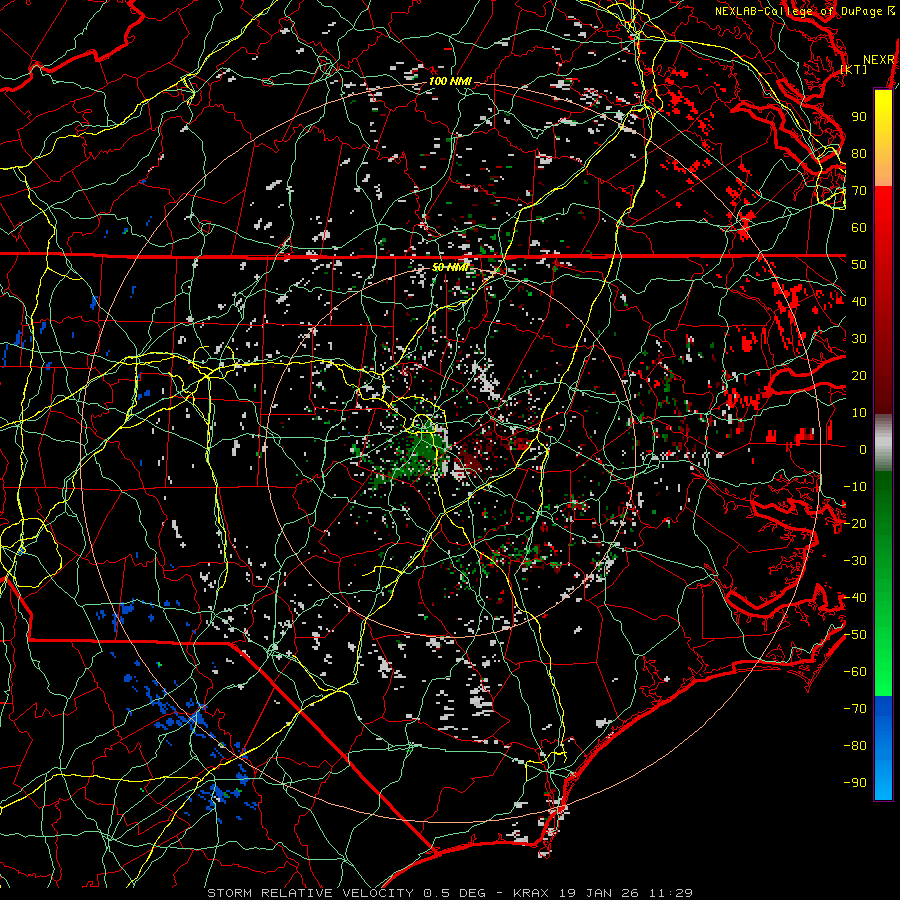
Task: Click the blue bottom segment of color bar
Action: tap(883, 748)
